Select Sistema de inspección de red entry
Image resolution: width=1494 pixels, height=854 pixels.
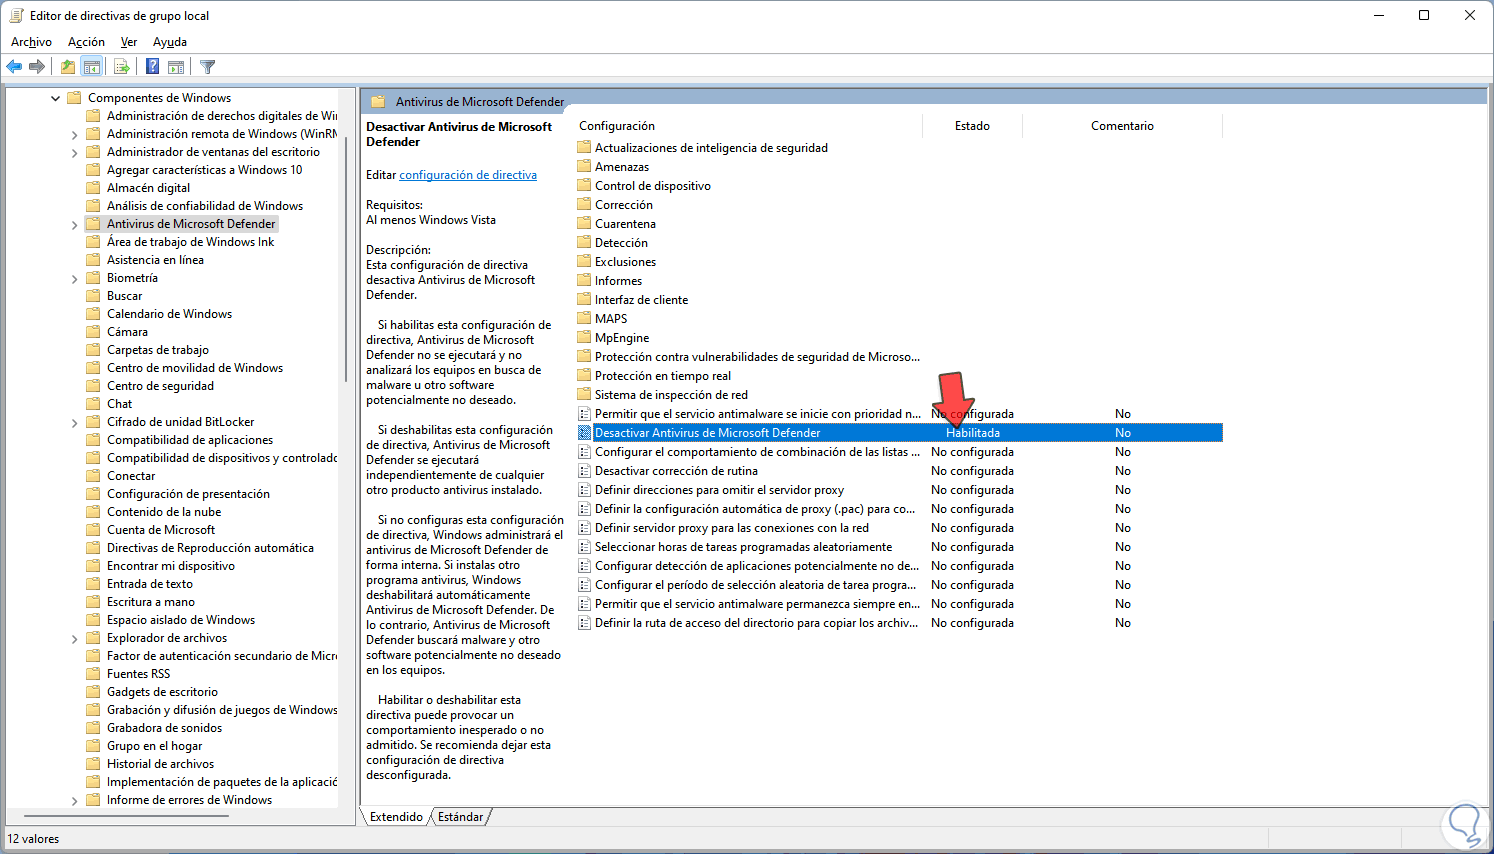[671, 395]
